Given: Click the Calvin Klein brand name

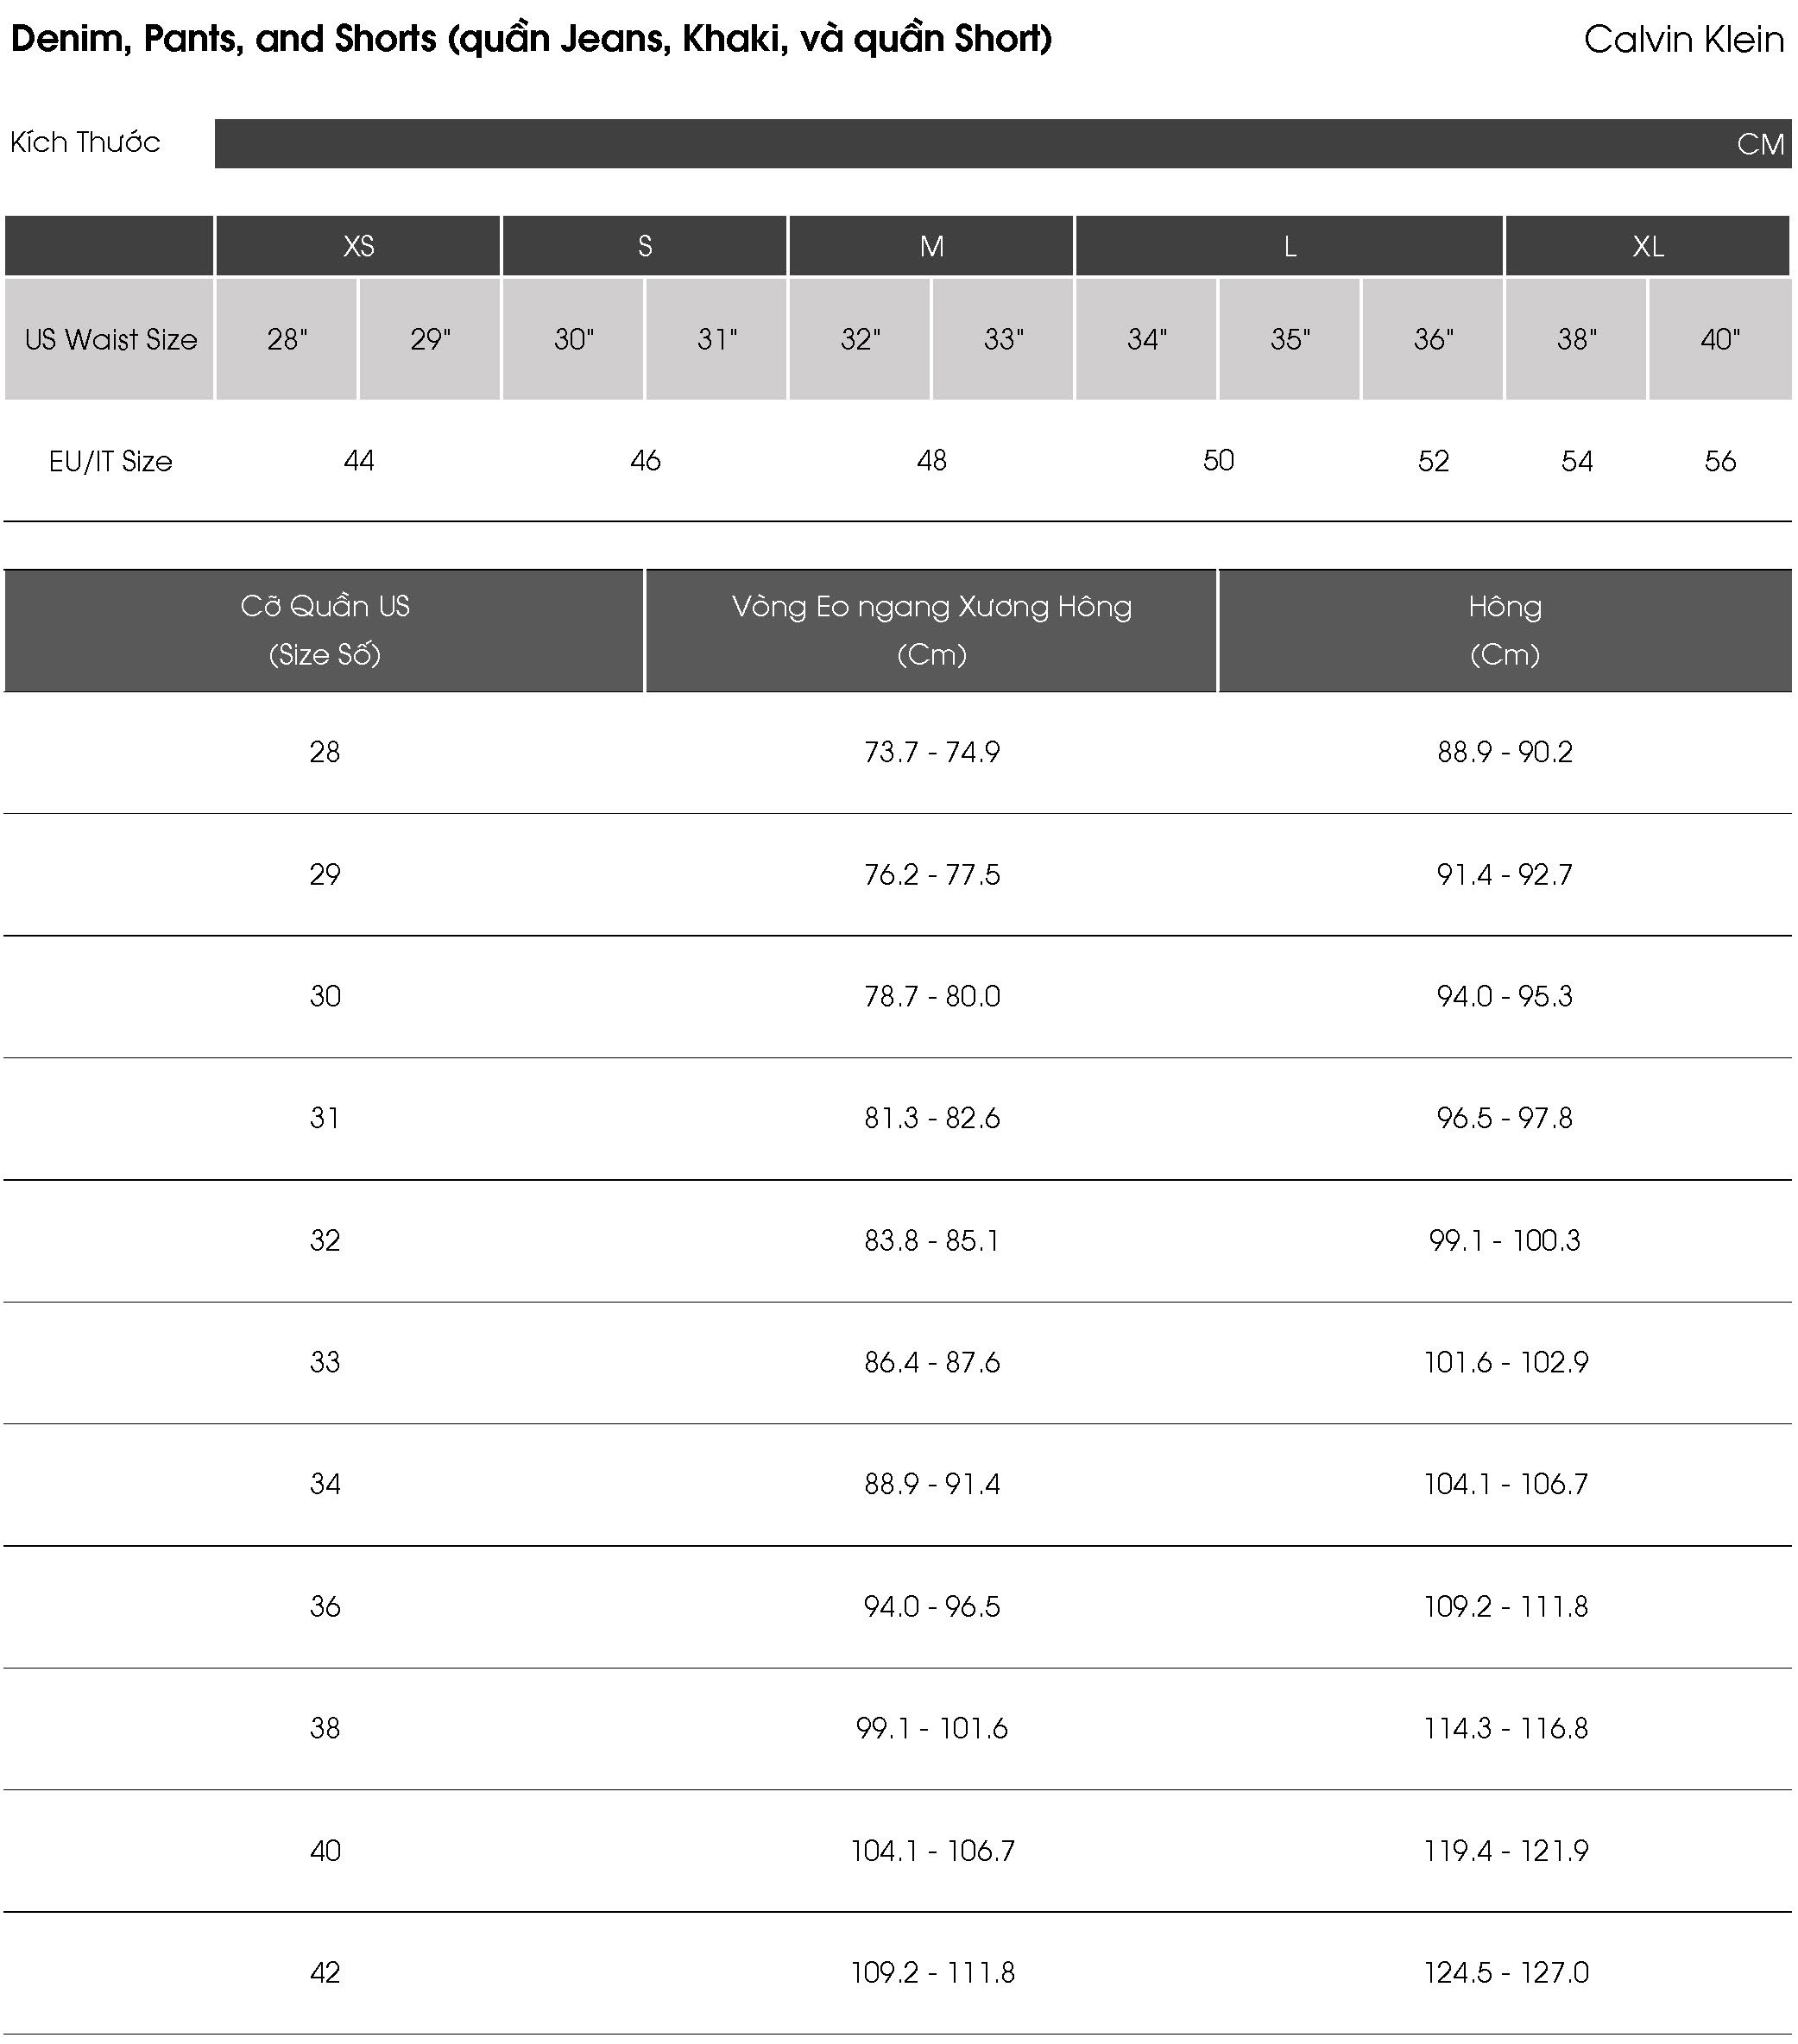Looking at the screenshot, I should click(x=1683, y=40).
